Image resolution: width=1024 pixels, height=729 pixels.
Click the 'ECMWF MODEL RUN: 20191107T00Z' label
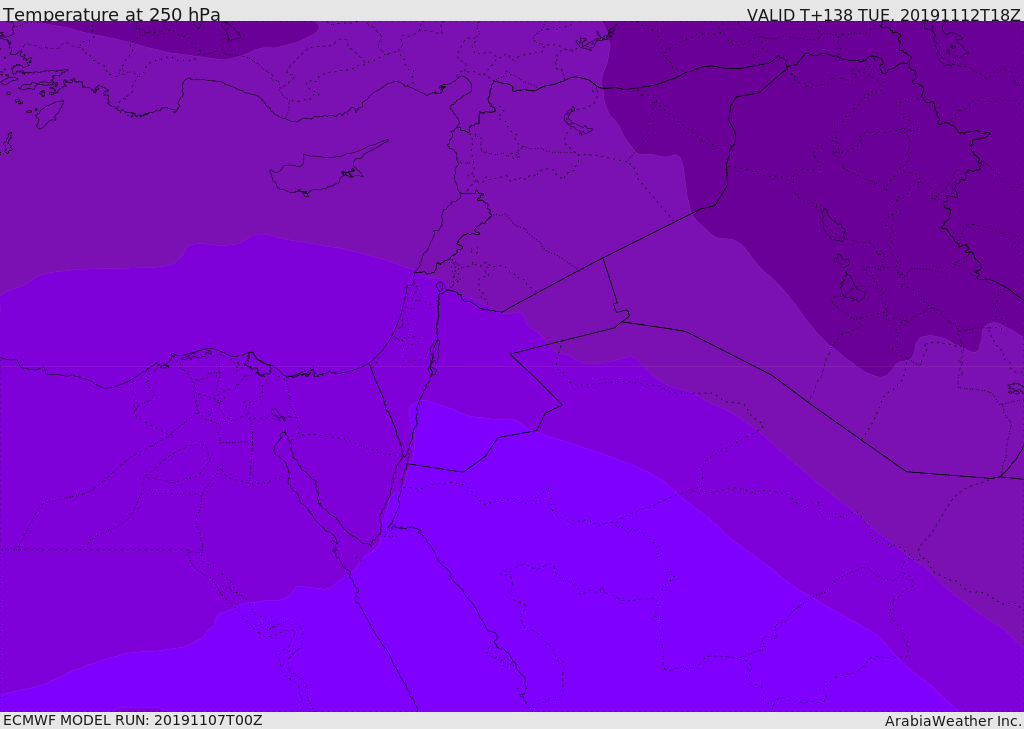click(x=133, y=720)
